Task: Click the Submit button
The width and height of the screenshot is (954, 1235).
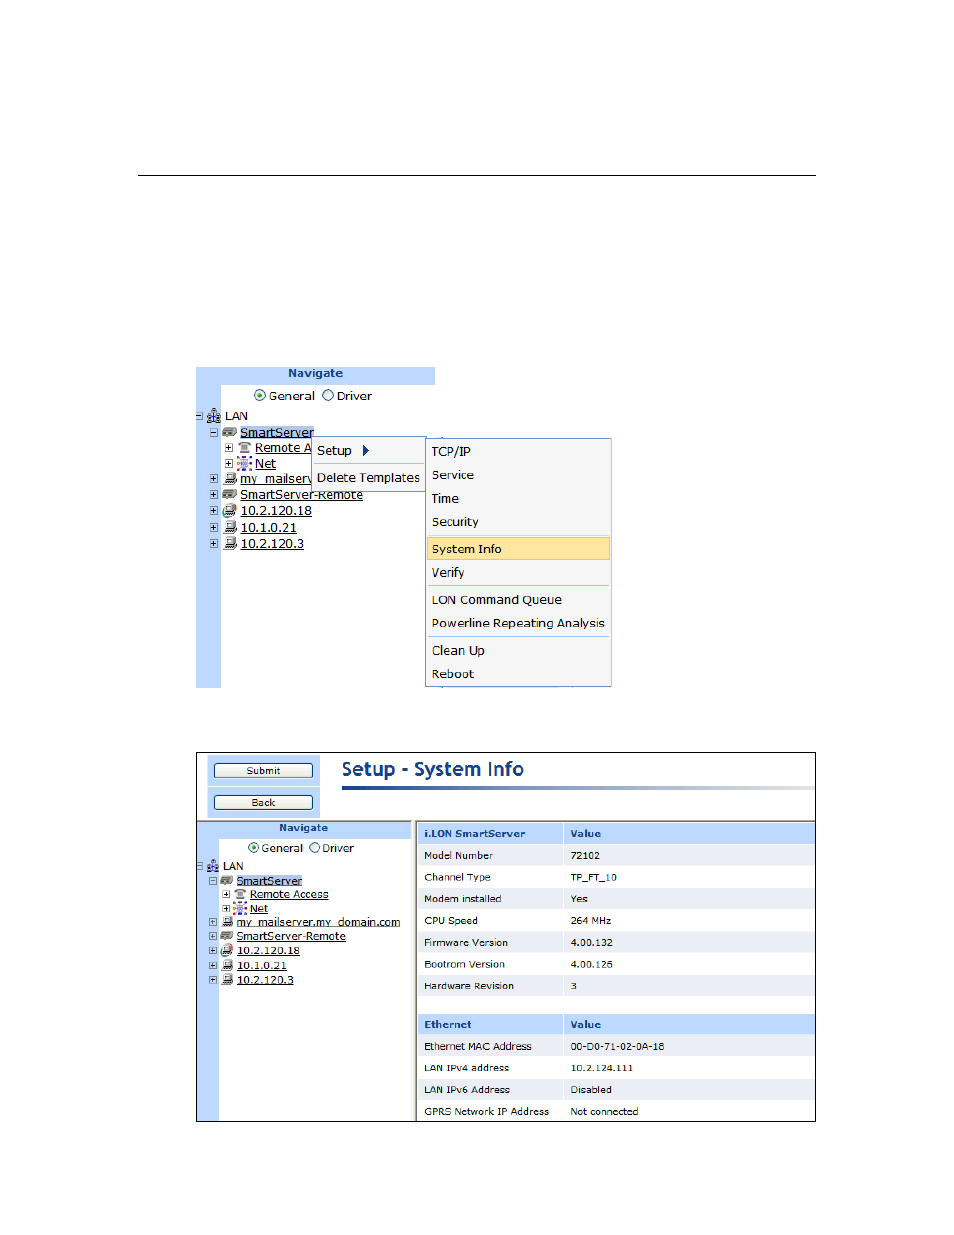Action: pos(263,771)
